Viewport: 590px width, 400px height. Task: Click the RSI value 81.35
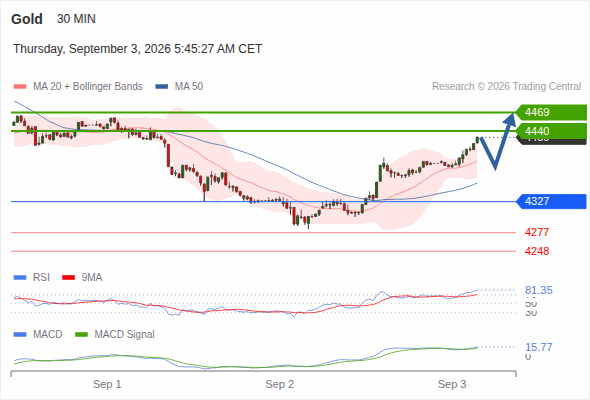pos(539,290)
